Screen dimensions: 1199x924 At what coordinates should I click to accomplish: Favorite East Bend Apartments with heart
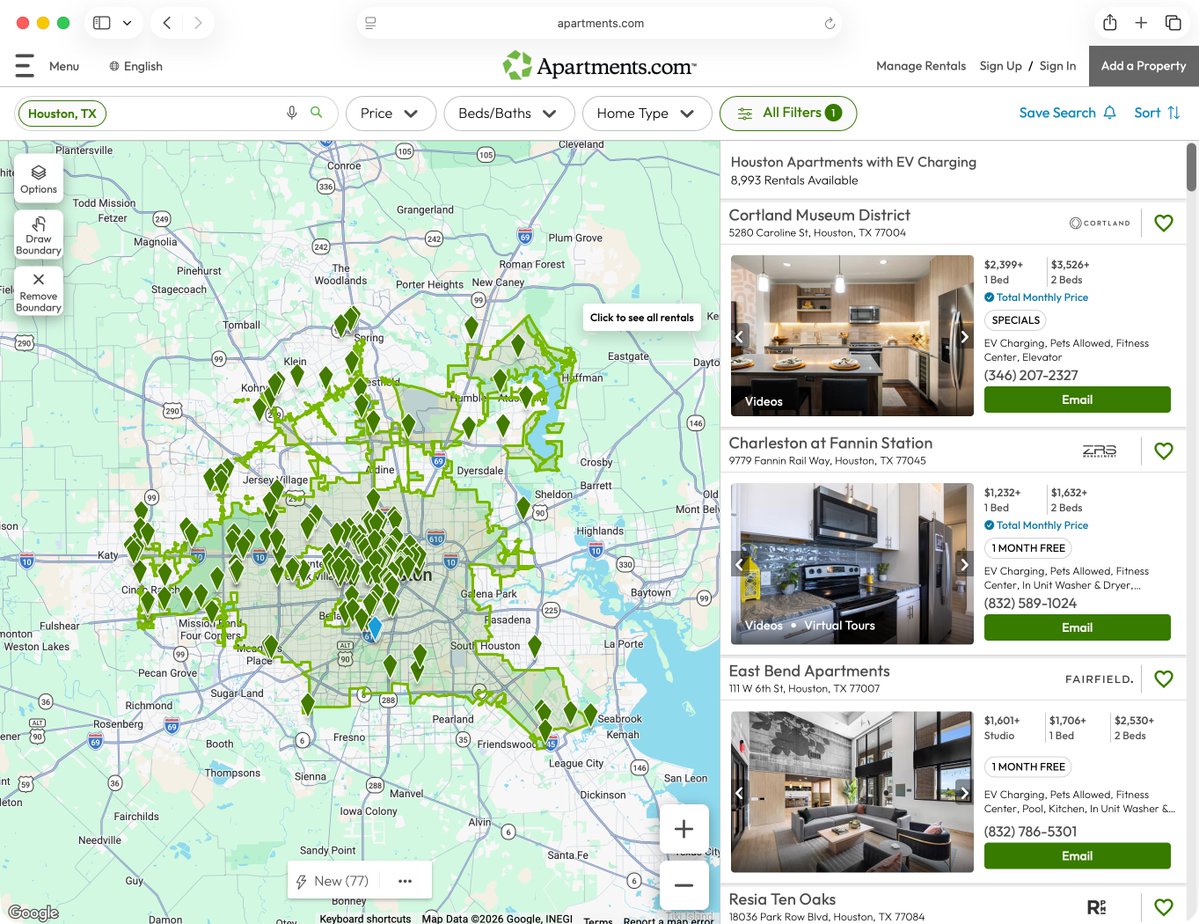(1163, 678)
